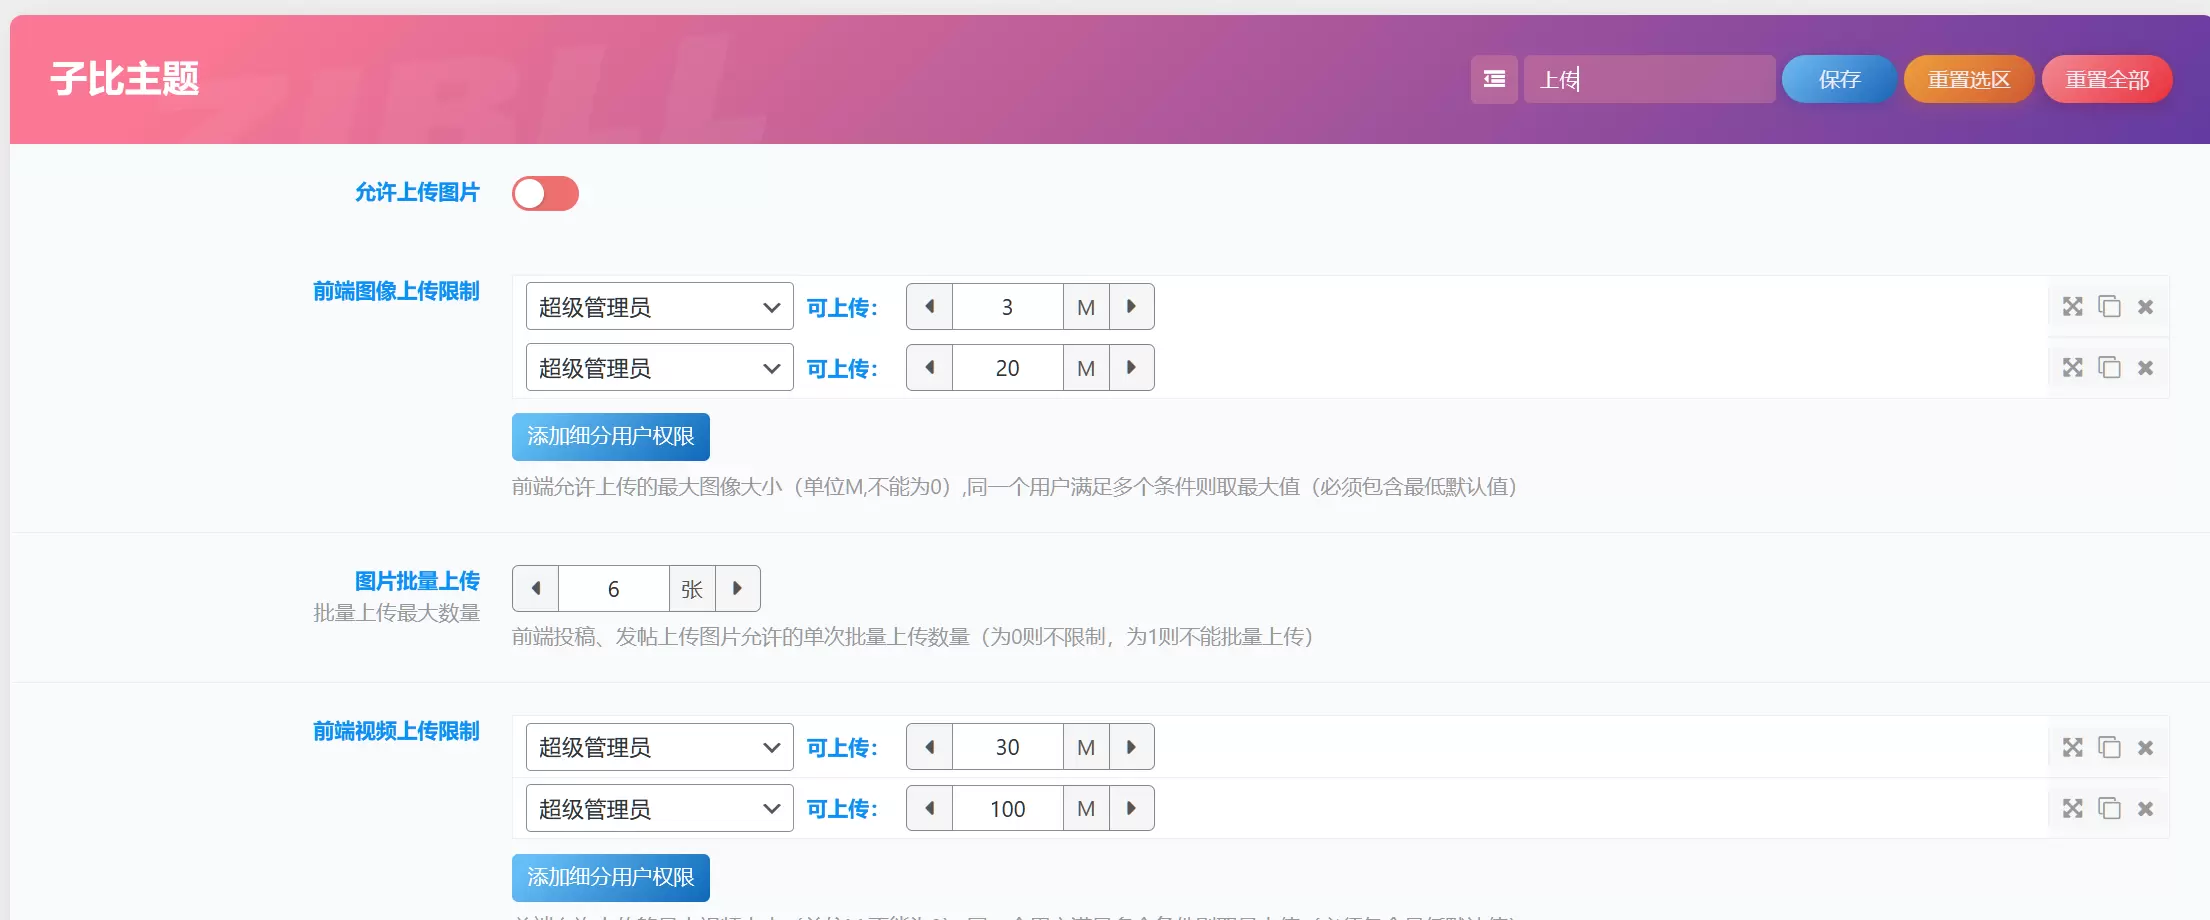Click the video size field showing 100
This screenshot has width=2210, height=920.
tap(1008, 808)
